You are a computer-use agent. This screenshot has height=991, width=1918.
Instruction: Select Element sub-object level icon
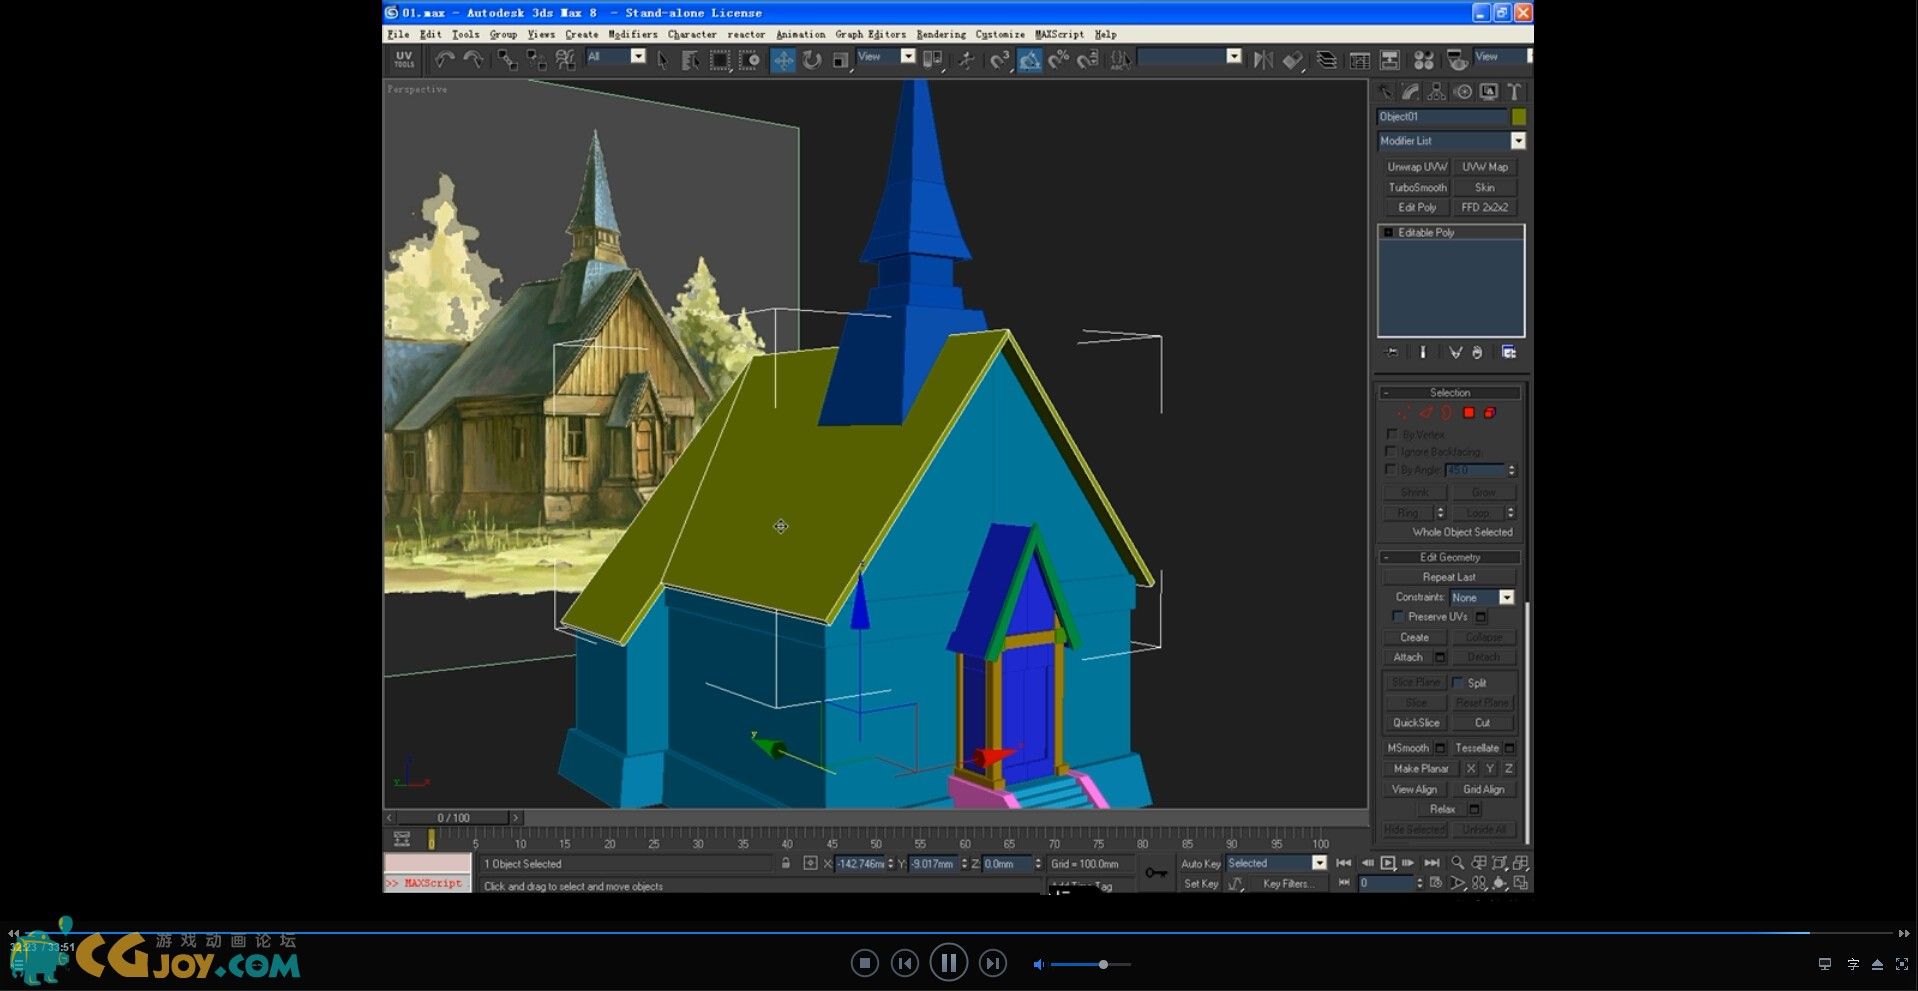[1490, 413]
